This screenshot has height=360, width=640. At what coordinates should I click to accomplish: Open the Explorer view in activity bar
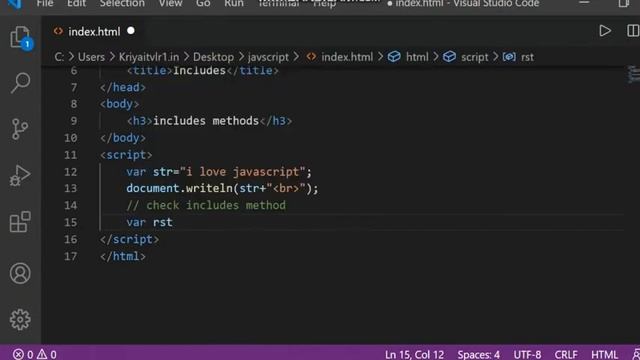click(x=20, y=38)
